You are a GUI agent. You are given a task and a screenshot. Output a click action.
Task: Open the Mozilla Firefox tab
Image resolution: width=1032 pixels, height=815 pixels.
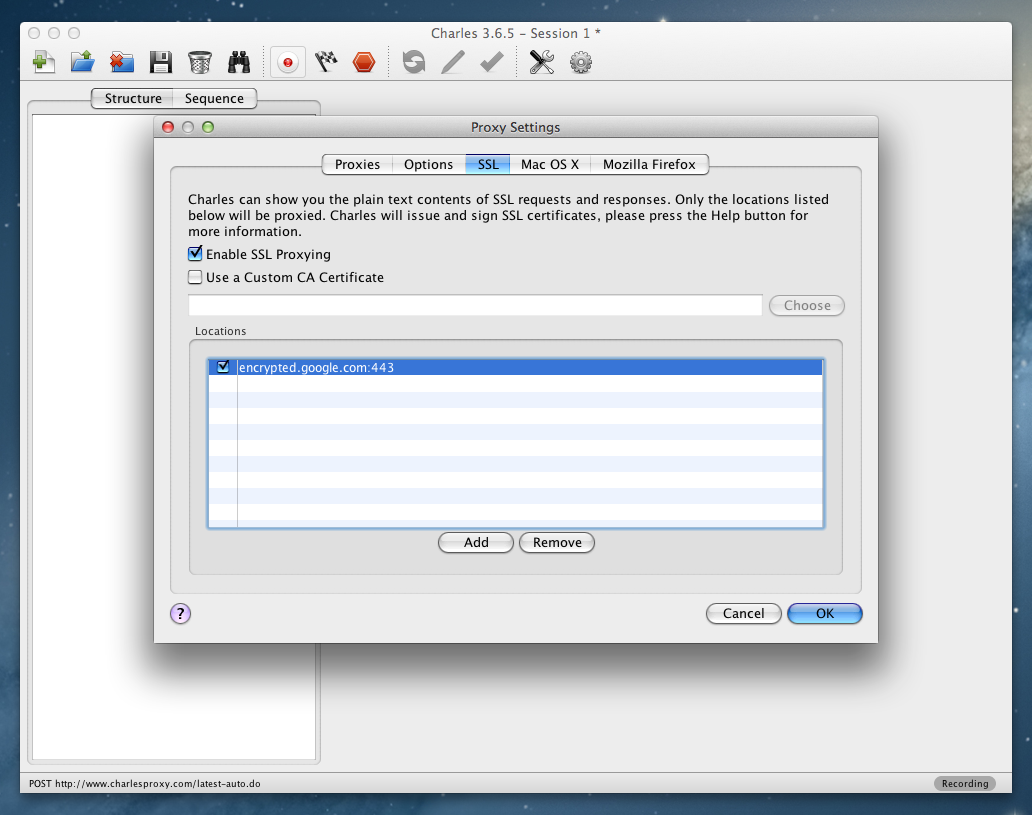coord(649,165)
